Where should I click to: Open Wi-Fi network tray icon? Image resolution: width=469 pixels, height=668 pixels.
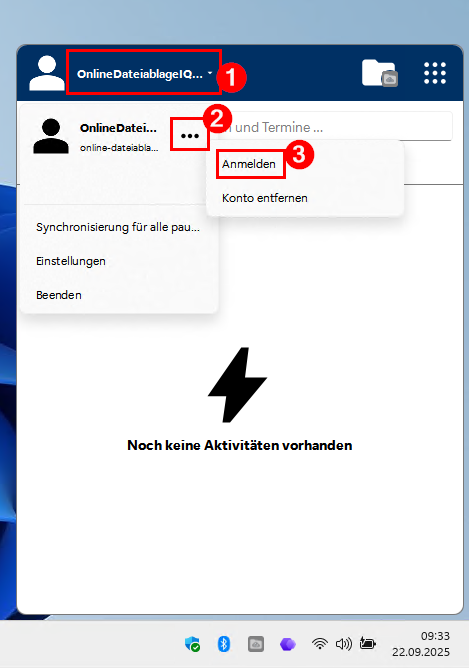(319, 644)
